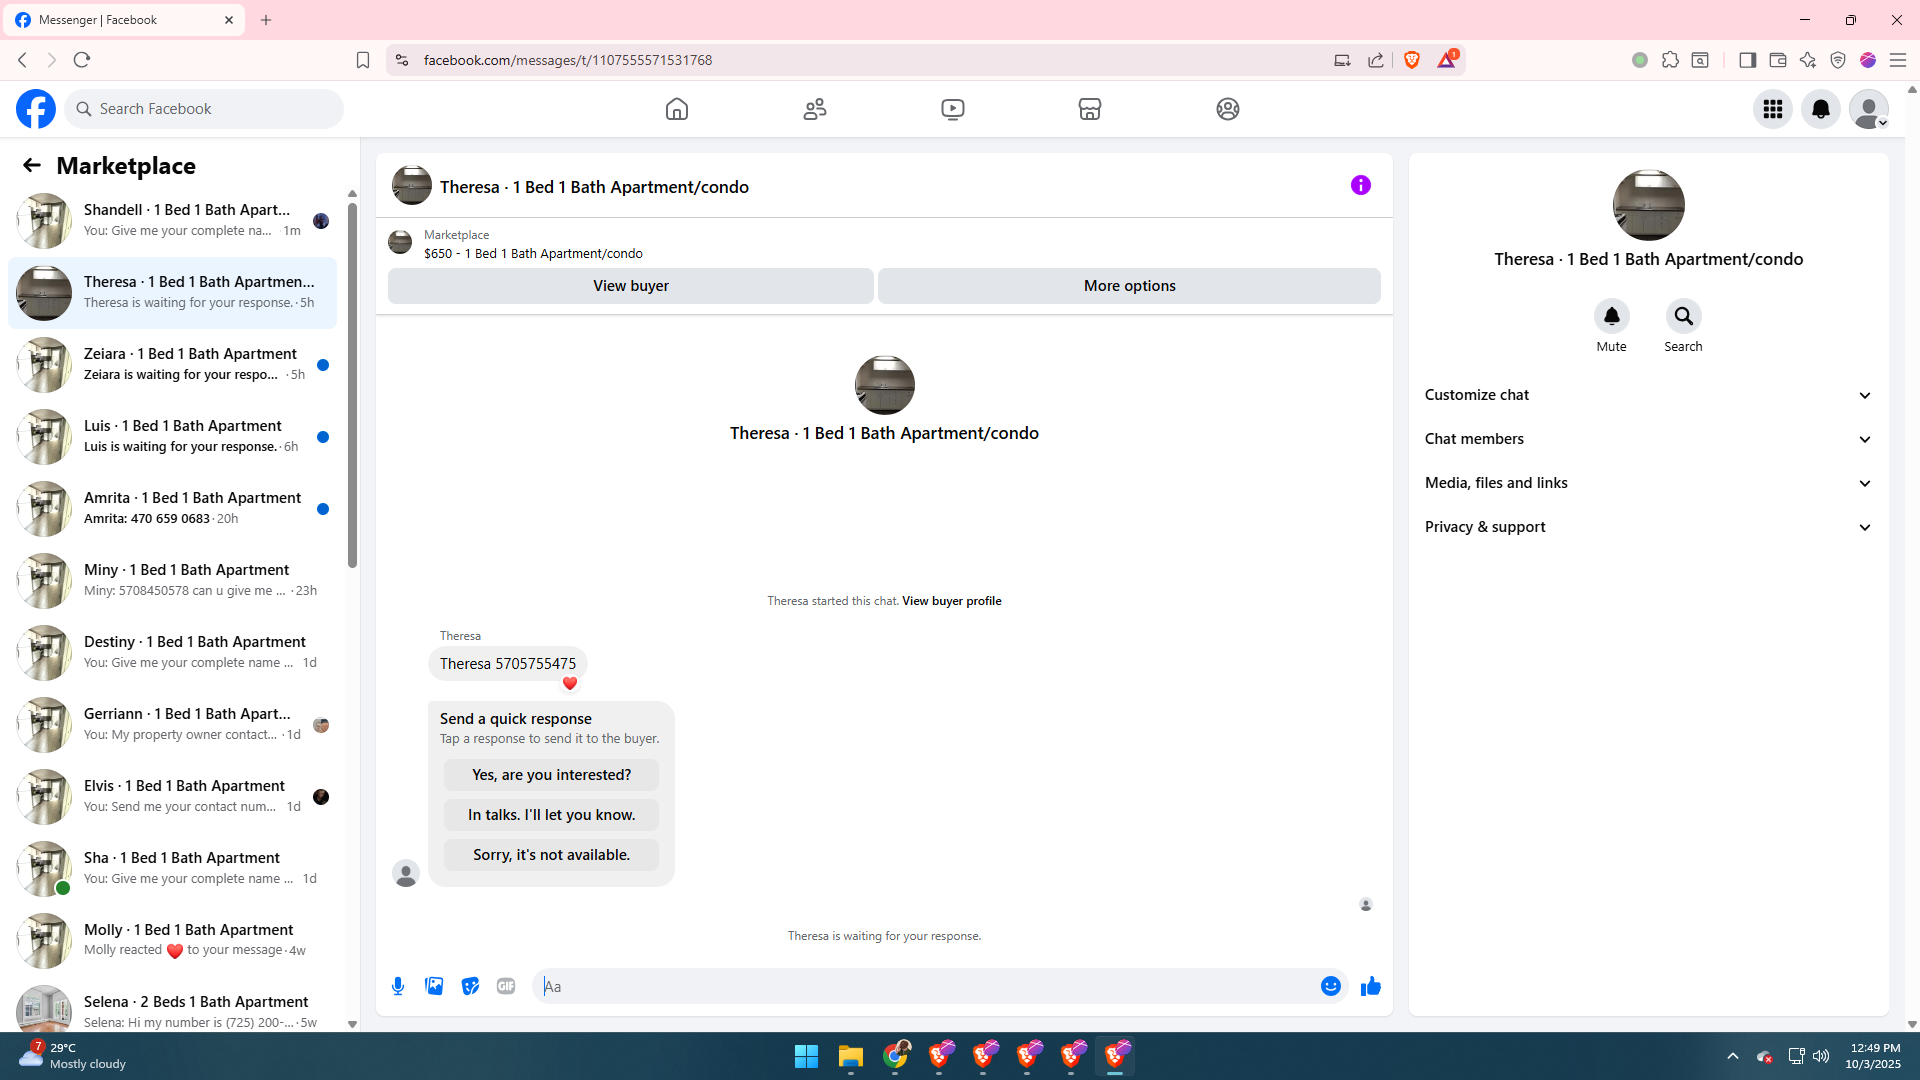The image size is (1920, 1080).
Task: Search in conversation icon
Action: pos(1683,316)
